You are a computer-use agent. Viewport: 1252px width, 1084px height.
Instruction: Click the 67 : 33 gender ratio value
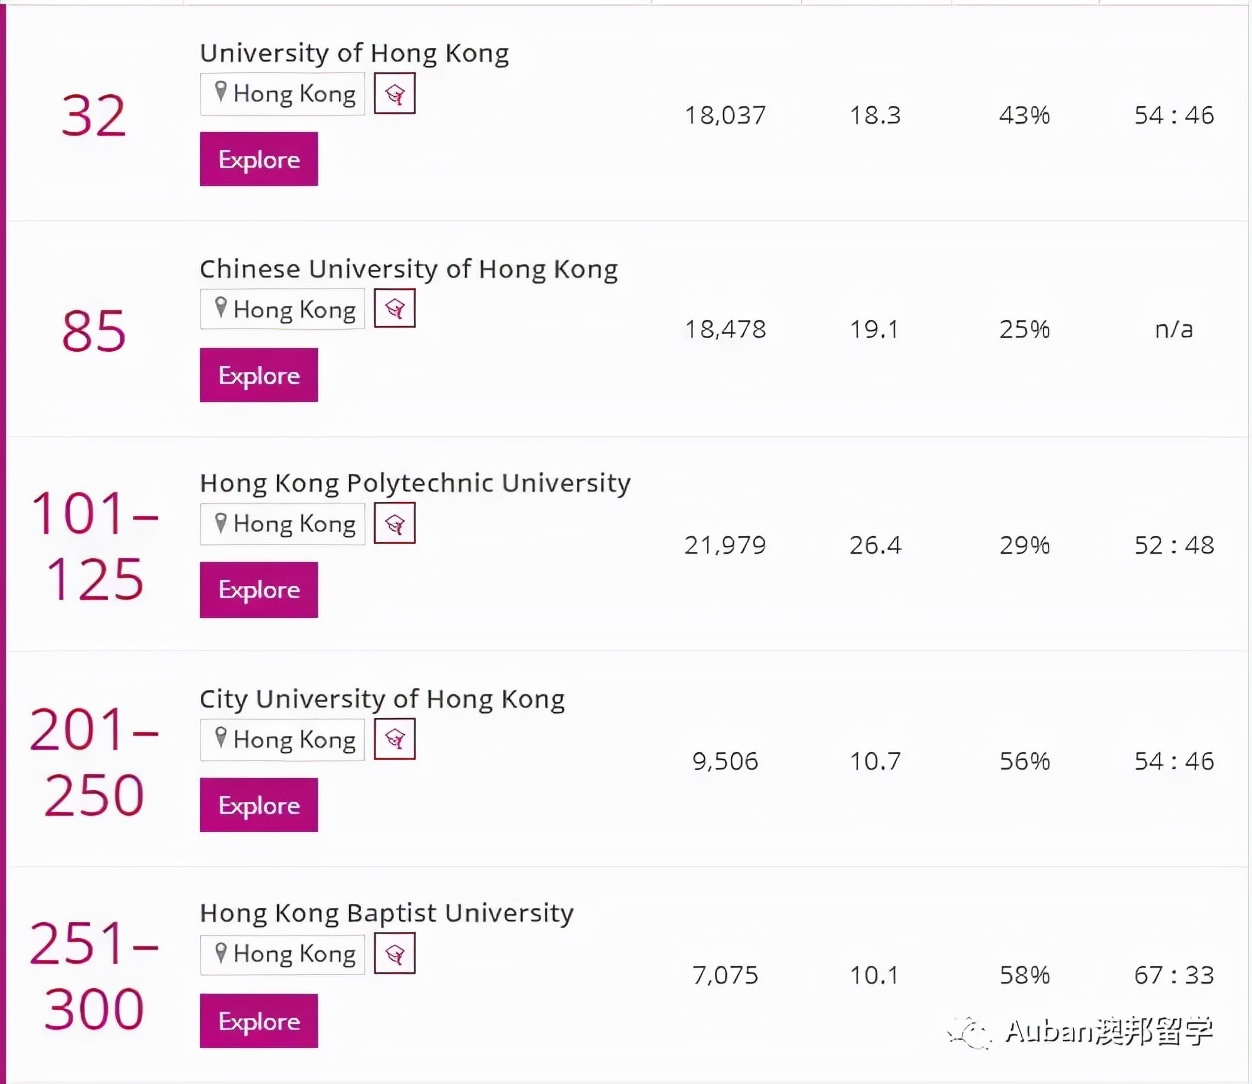tap(1172, 974)
